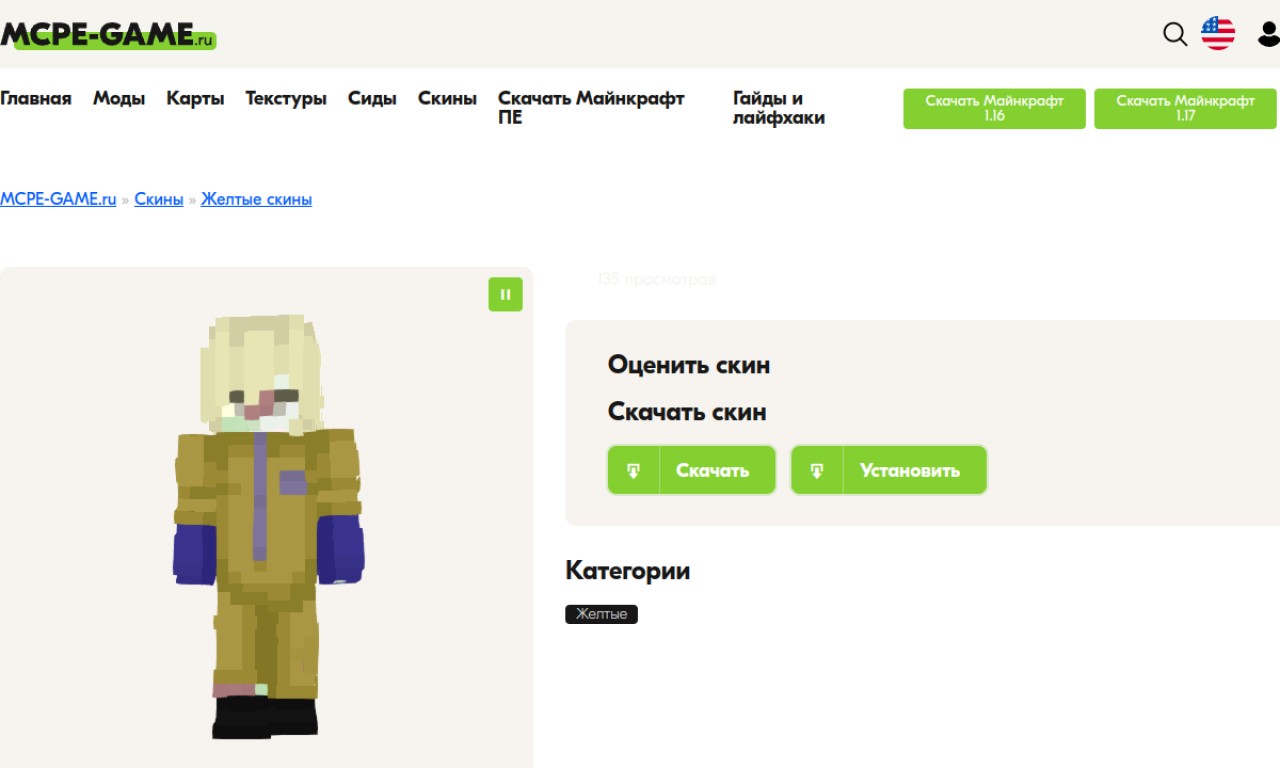1280x768 pixels.
Task: Open the Скины menu item
Action: [447, 98]
